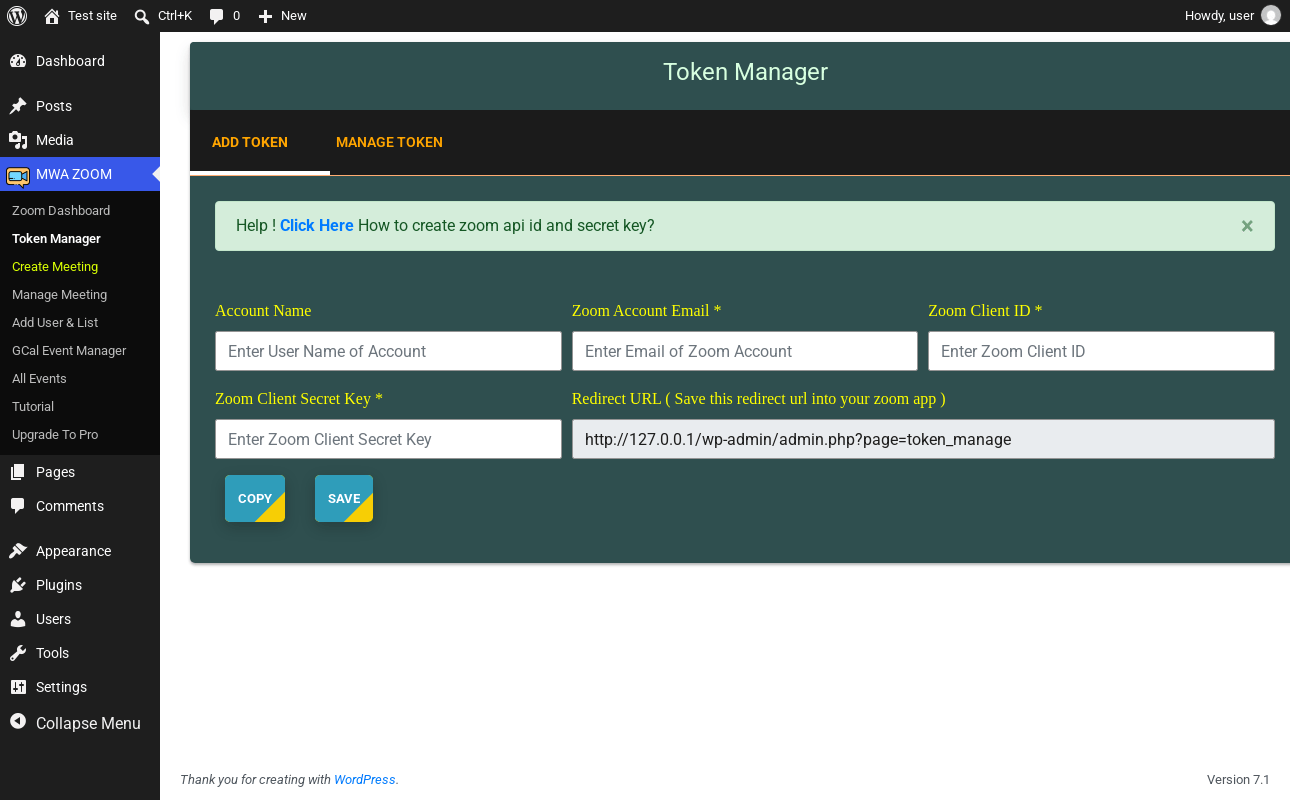Viewport: 1290px width, 800px height.
Task: Switch to the Add Token tab
Action: click(250, 142)
